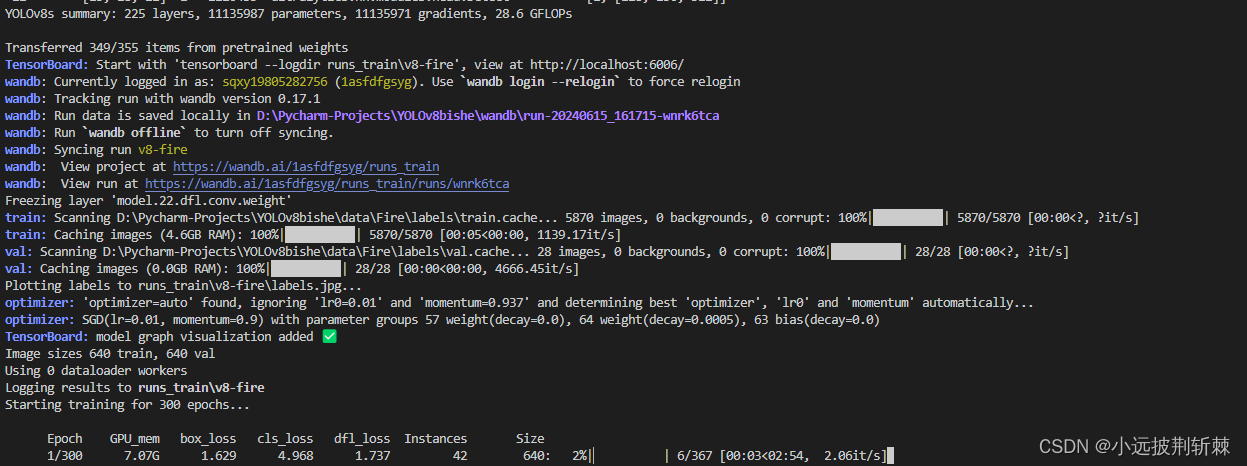Click the train label scanning progress bar
Image resolution: width=1247 pixels, height=466 pixels.
tap(908, 218)
